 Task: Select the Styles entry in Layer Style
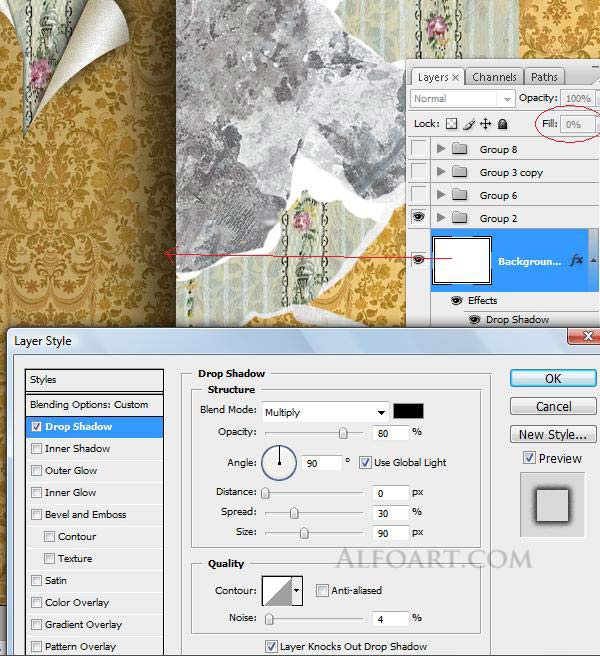click(x=94, y=380)
